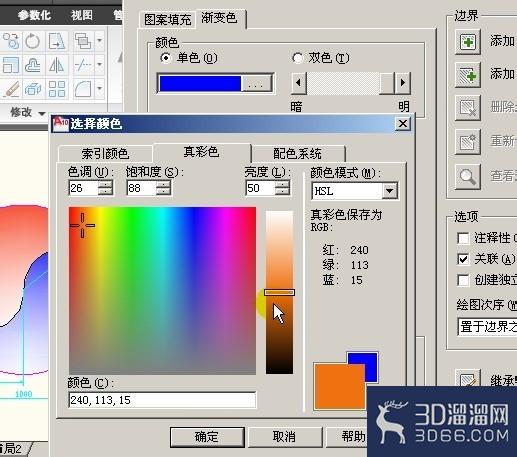Open the Draw order dropdown
517x457 pixels.
point(488,327)
